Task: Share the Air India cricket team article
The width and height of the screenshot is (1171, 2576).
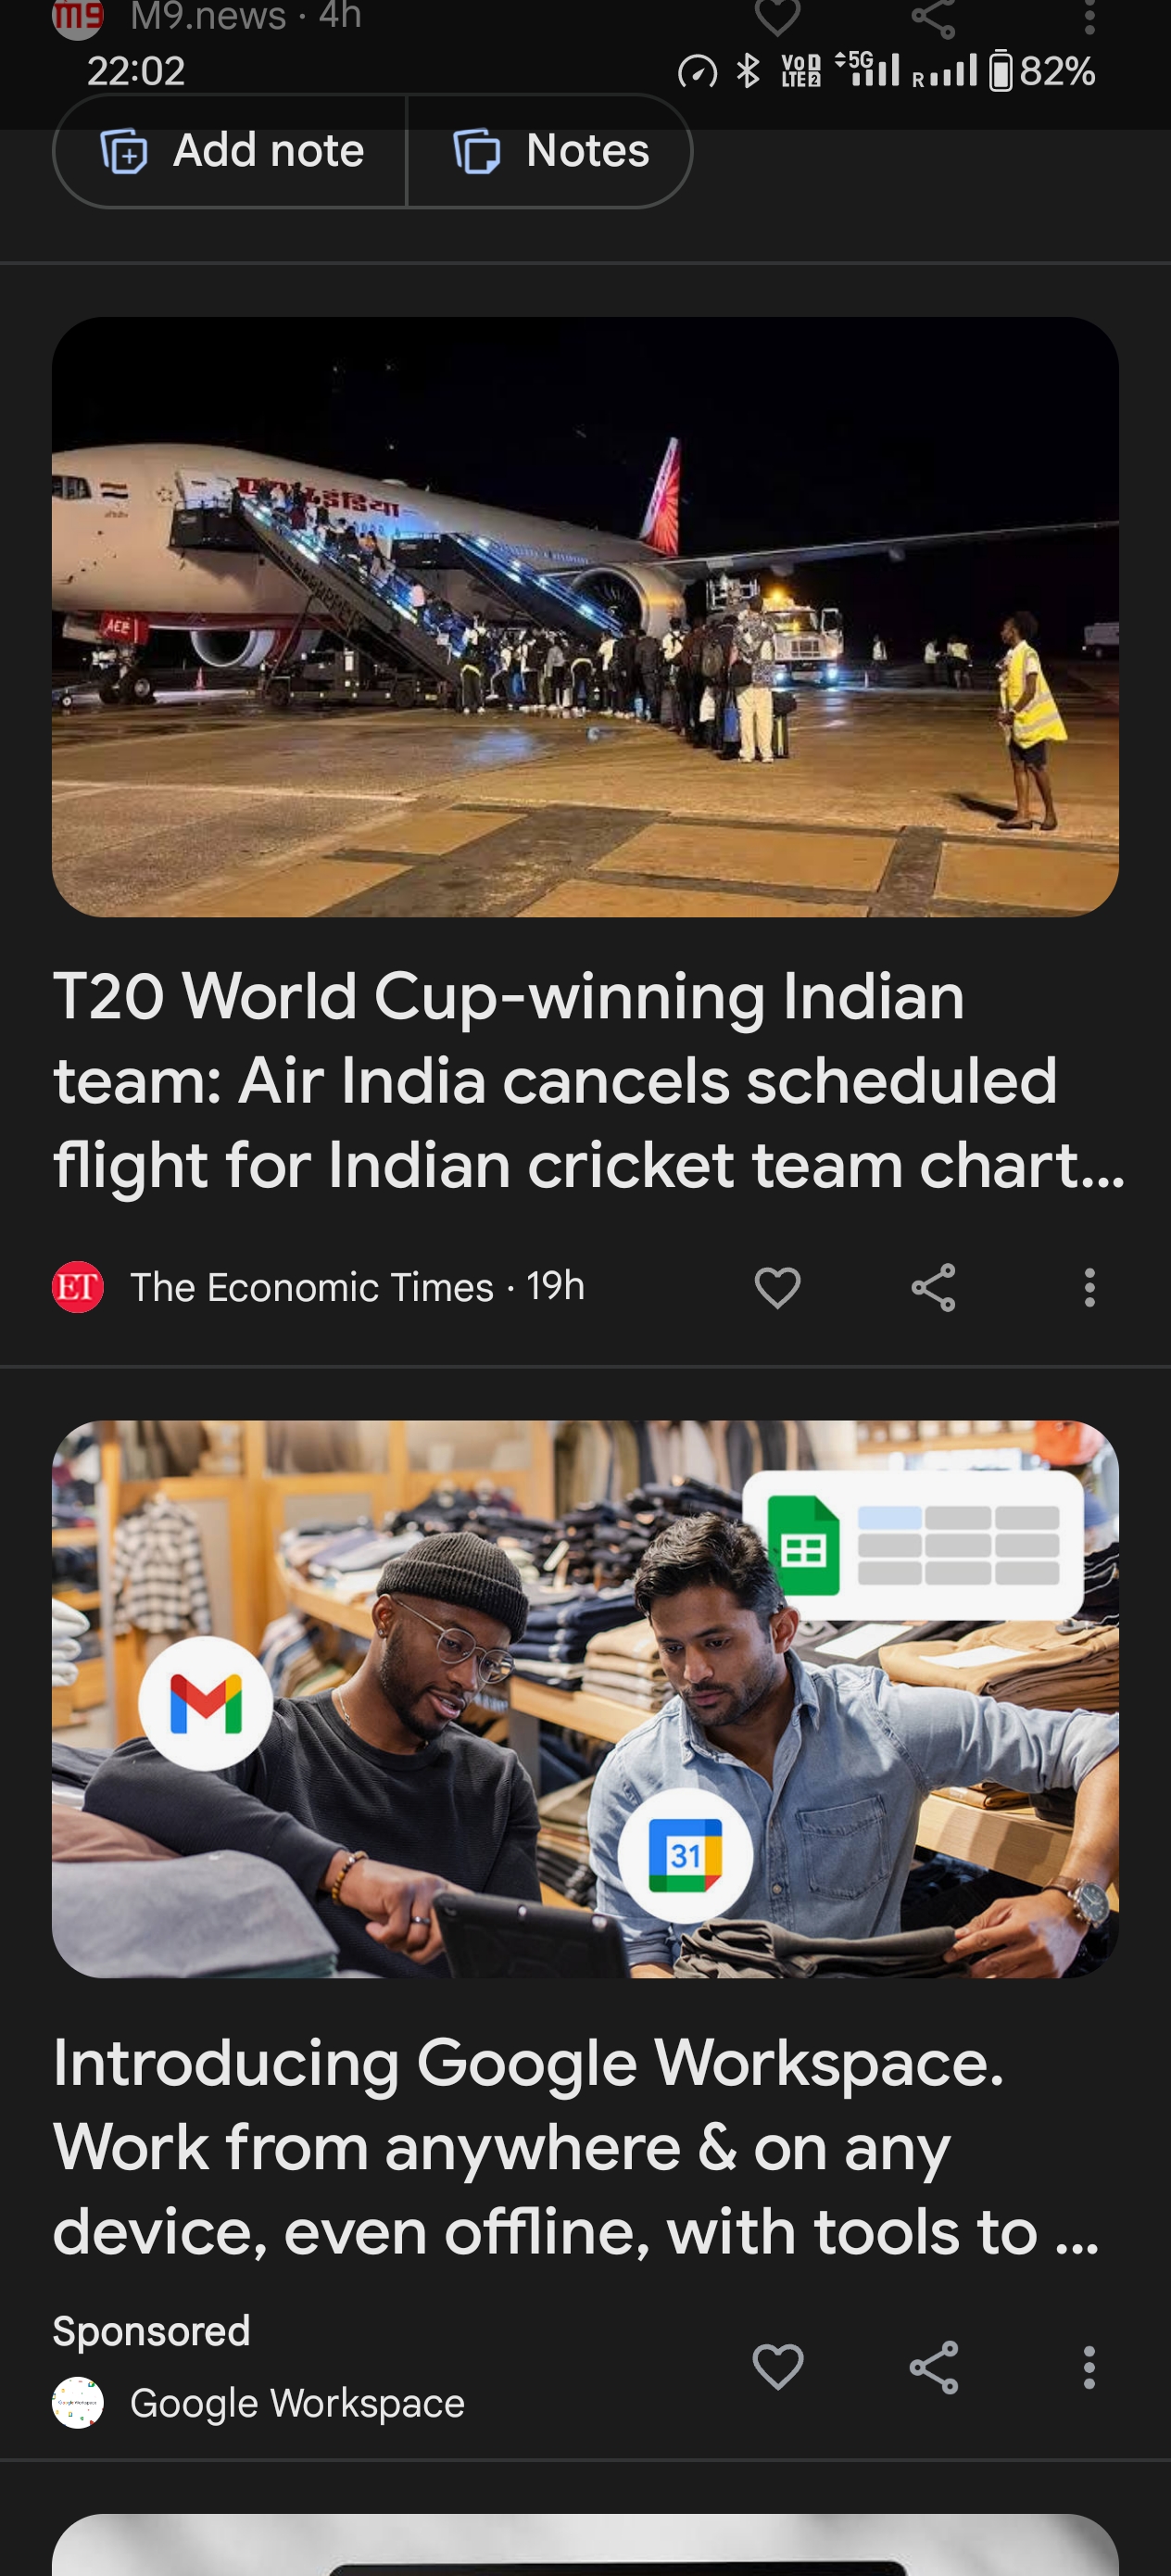Action: 933,1287
